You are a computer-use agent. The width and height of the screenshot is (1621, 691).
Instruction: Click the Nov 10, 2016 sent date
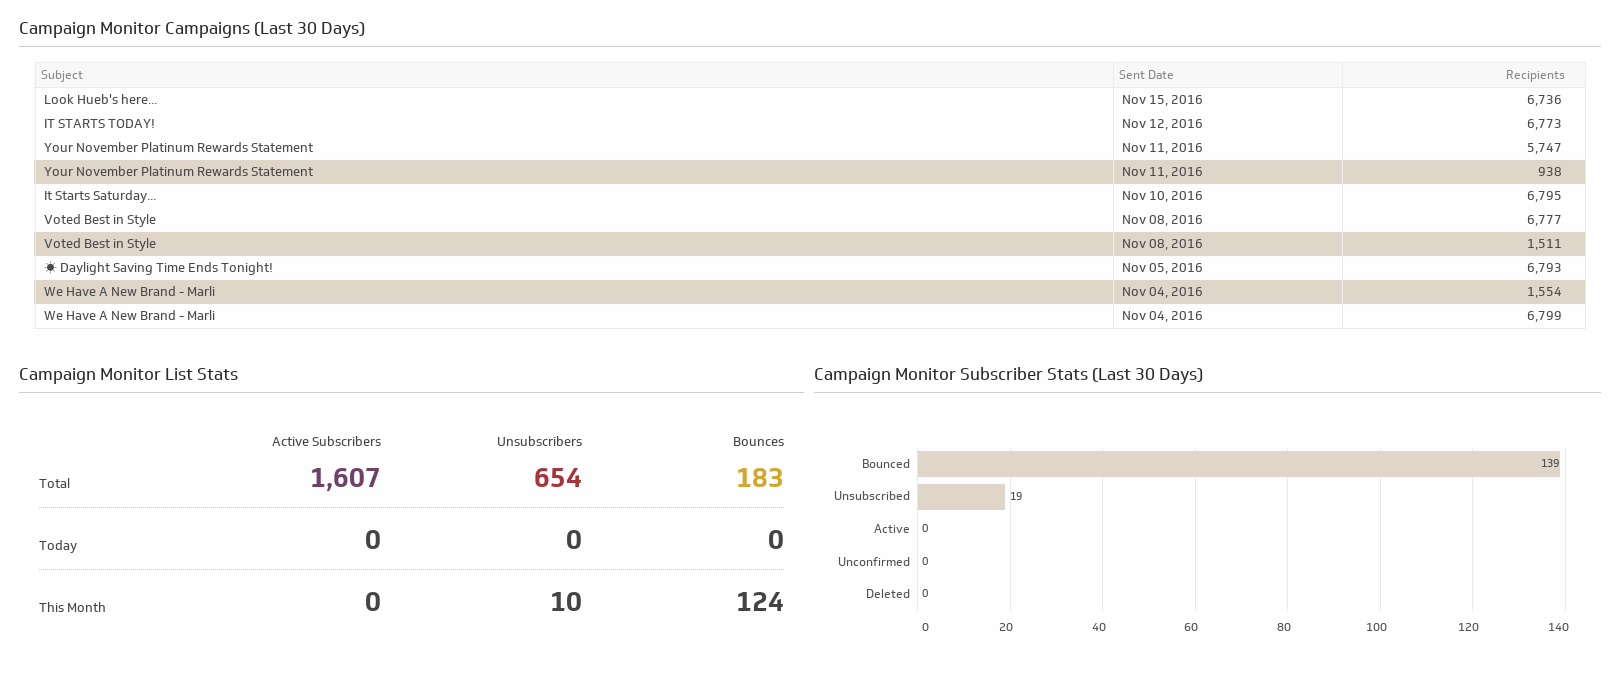tap(1162, 196)
